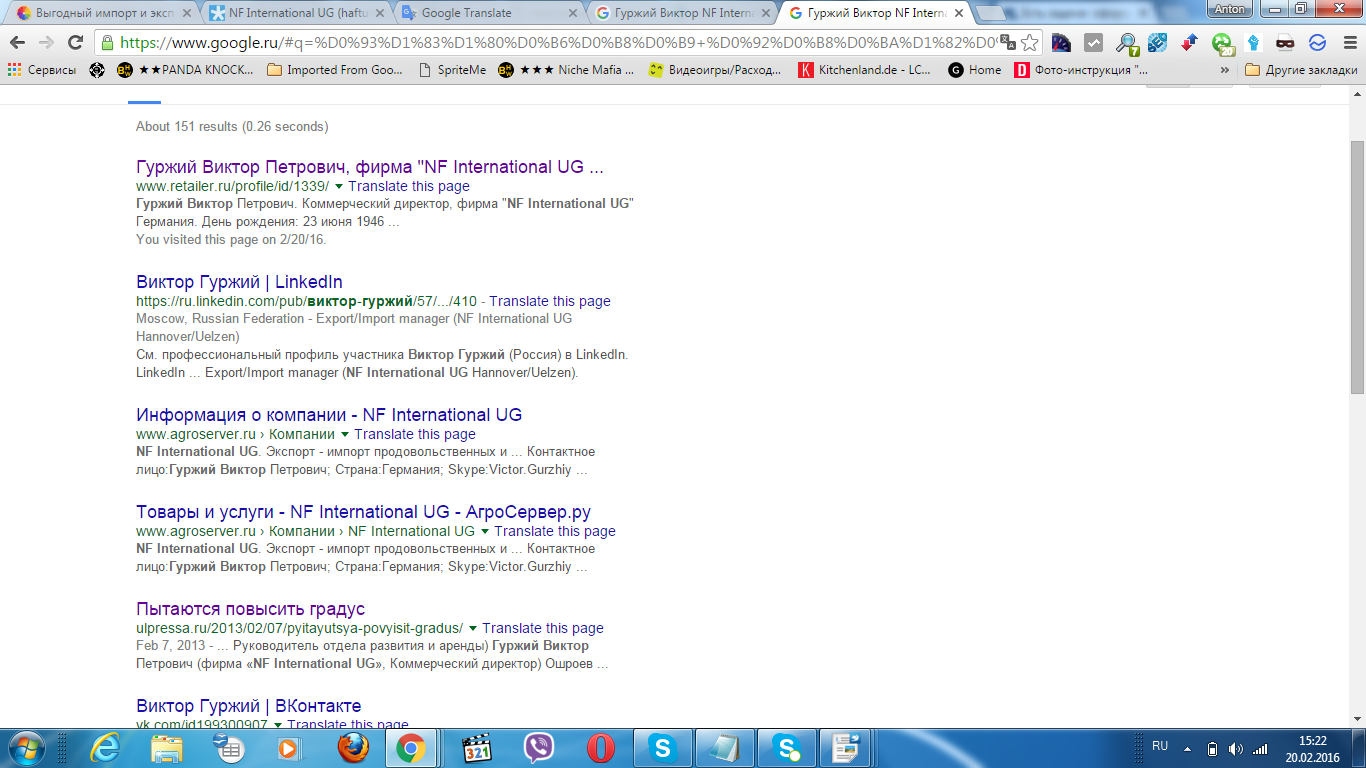
Task: Click Translate this page for the LinkedIn result
Action: (550, 301)
